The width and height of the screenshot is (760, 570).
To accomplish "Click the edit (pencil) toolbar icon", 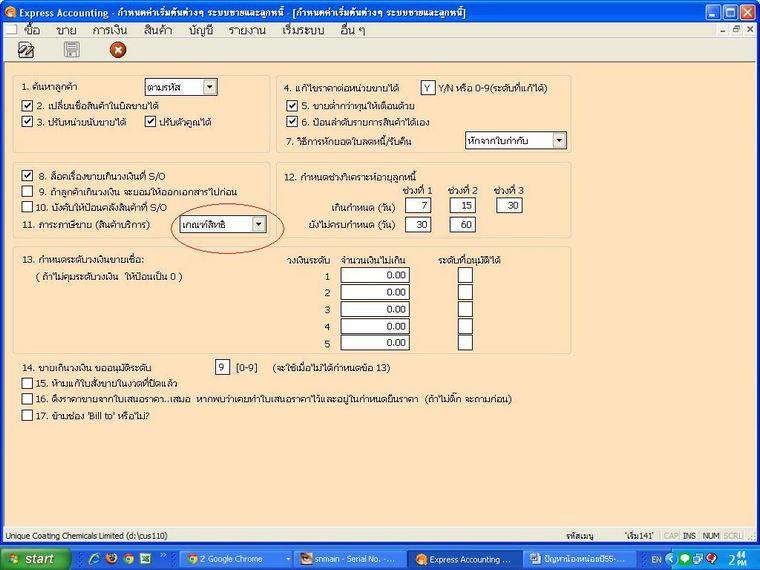I will [x=24, y=49].
